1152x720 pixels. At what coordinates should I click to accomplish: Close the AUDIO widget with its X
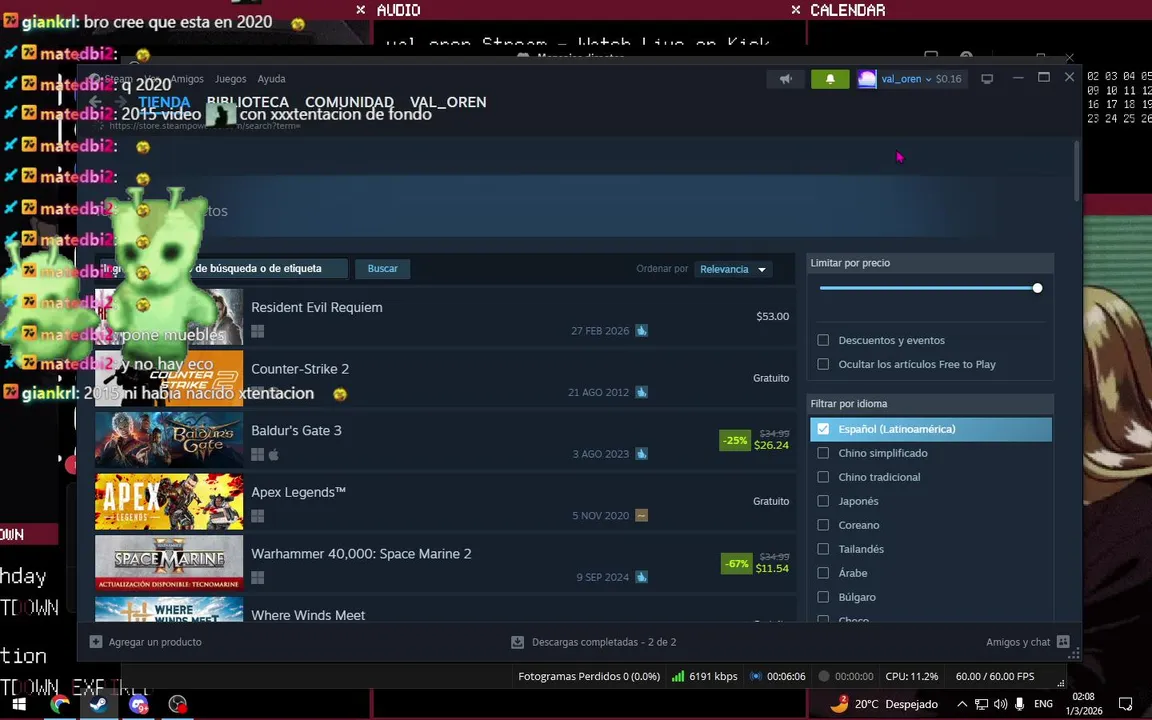(360, 10)
